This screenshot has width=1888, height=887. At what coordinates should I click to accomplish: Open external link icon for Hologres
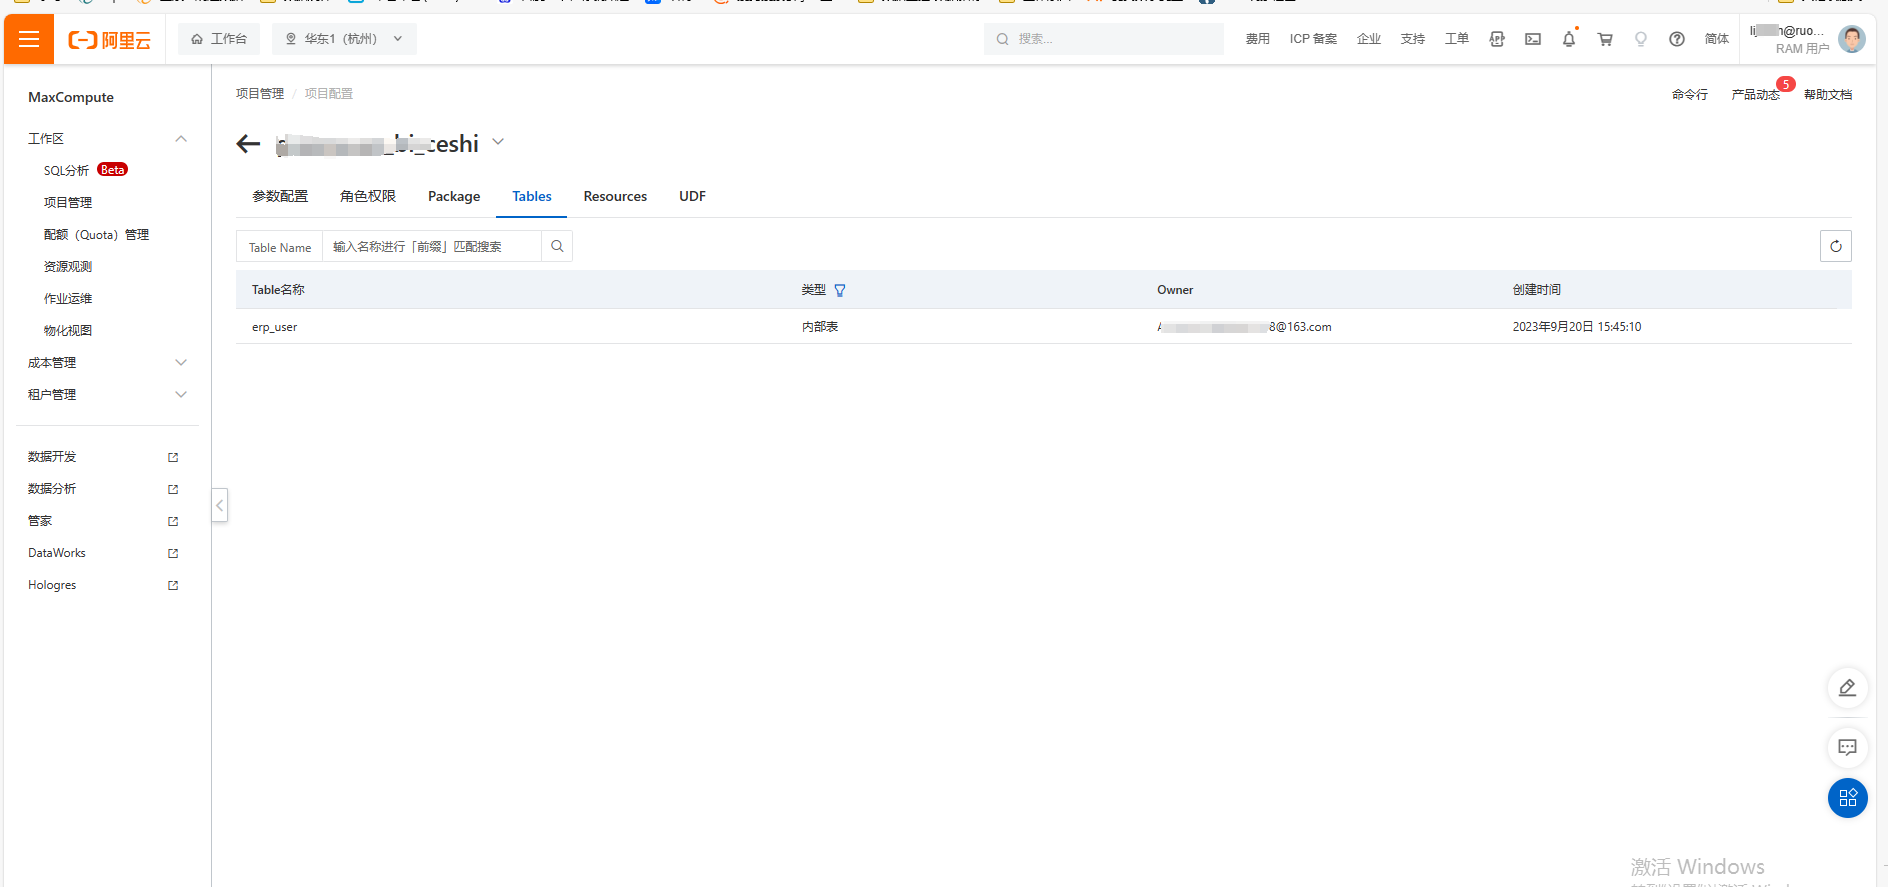173,585
